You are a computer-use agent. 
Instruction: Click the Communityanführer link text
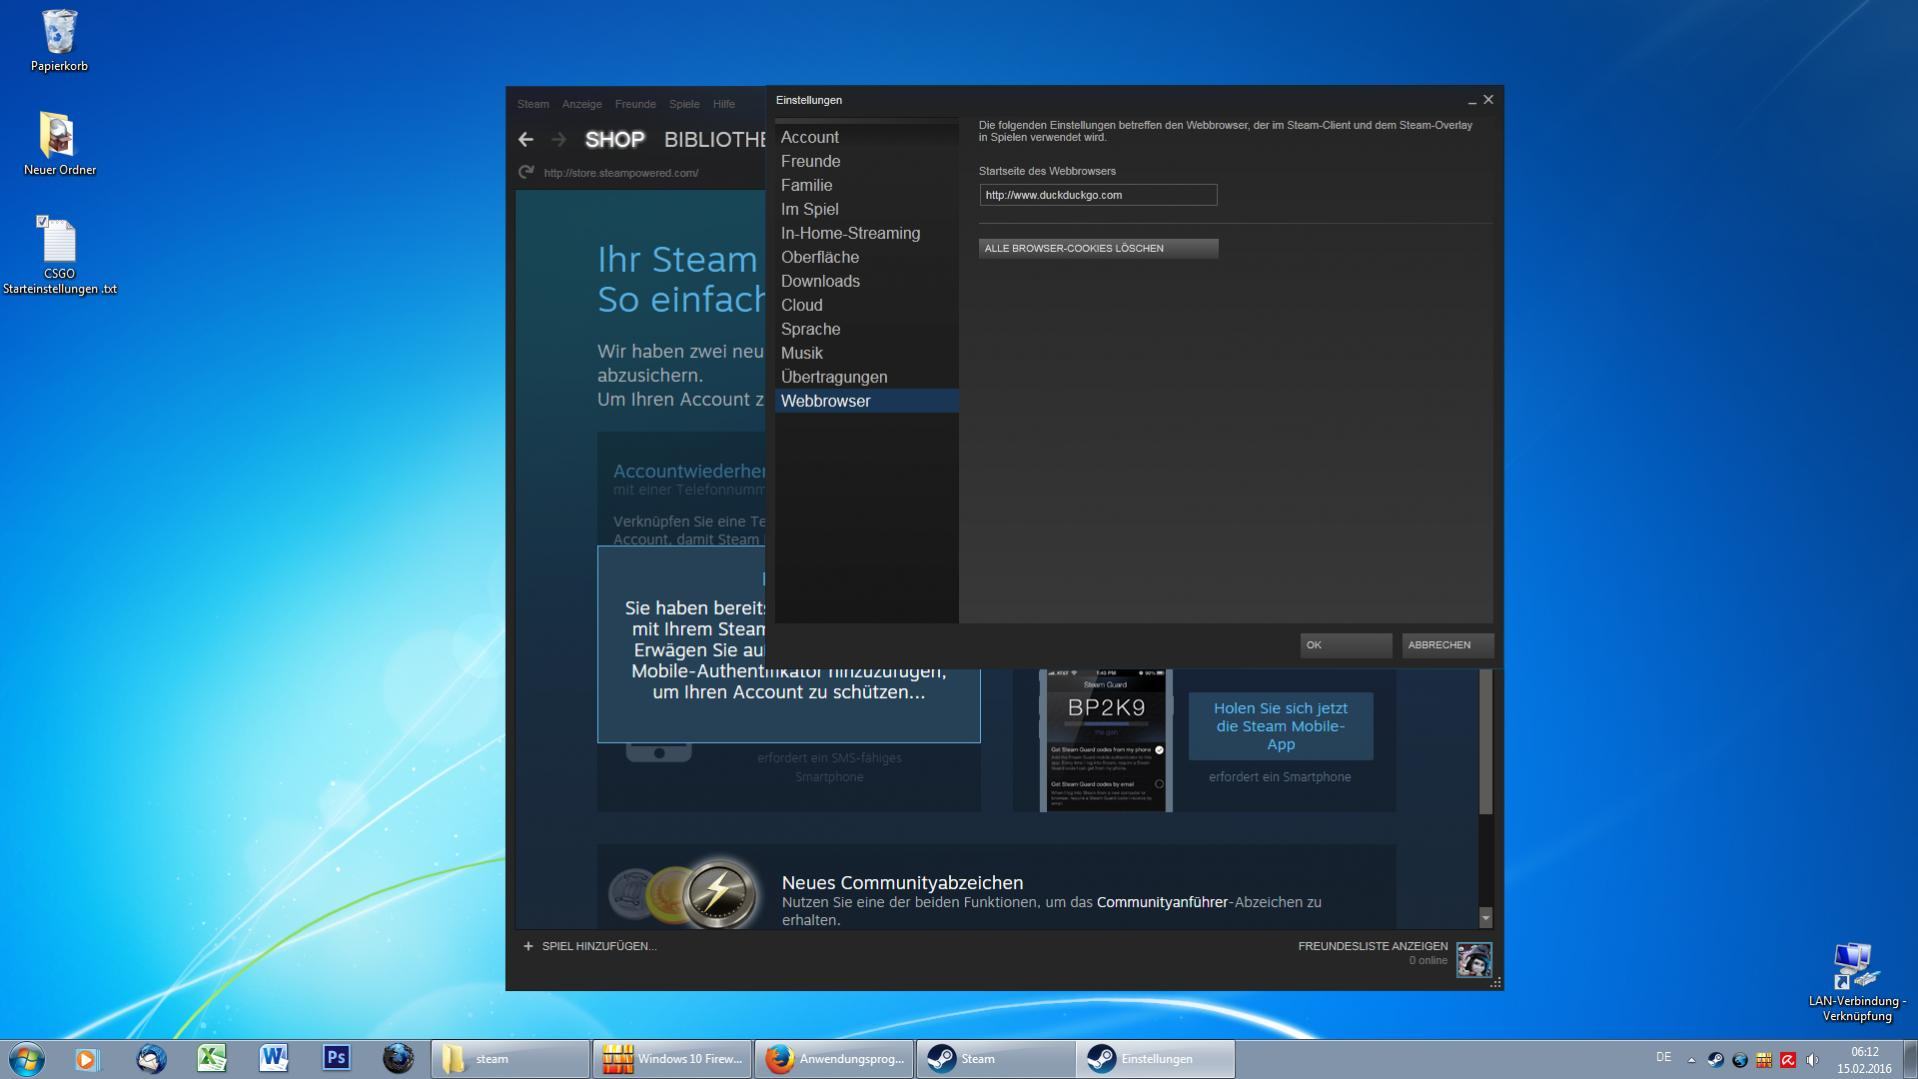(x=1162, y=902)
